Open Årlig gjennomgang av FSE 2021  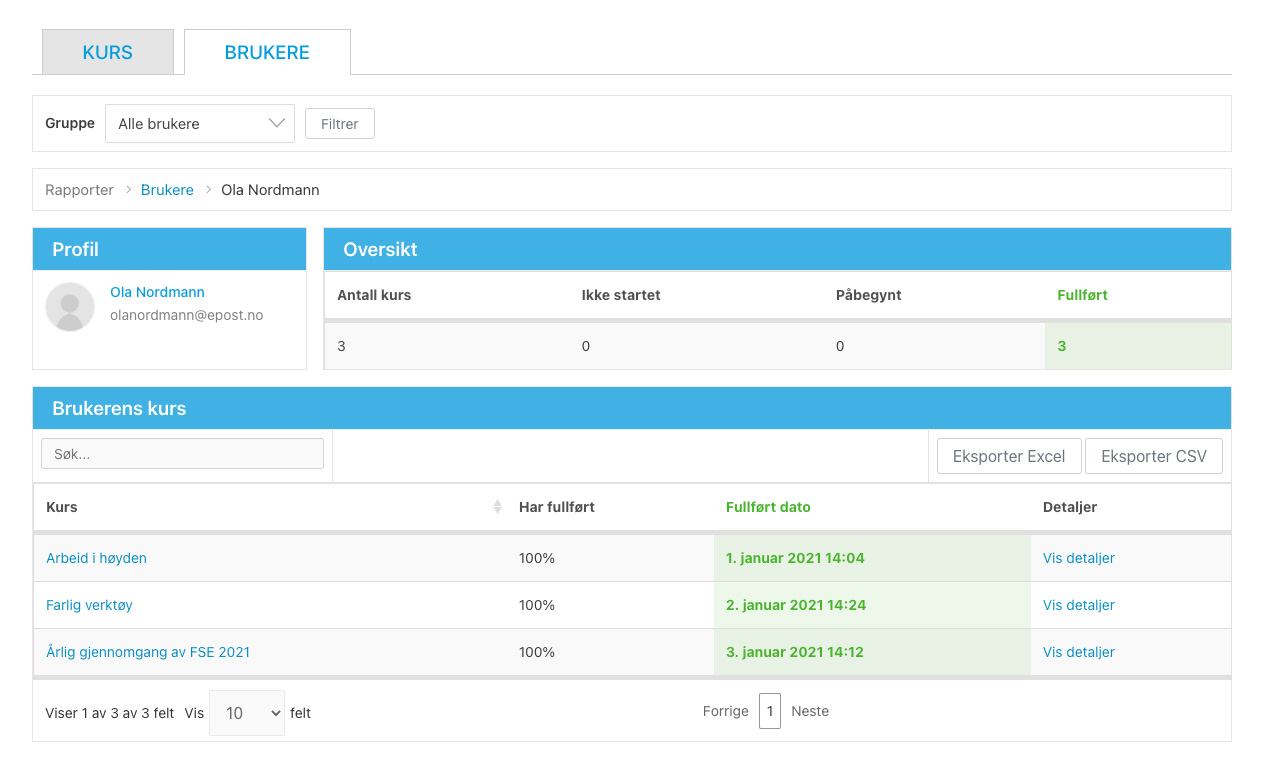coord(148,652)
